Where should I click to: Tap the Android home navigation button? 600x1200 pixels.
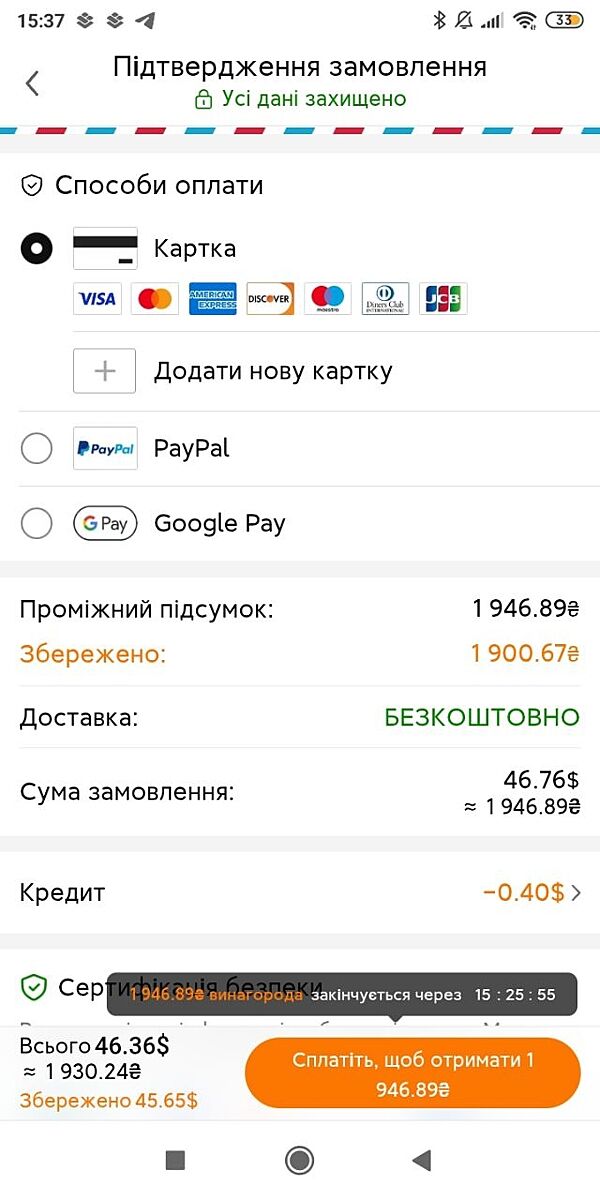pos(299,1160)
